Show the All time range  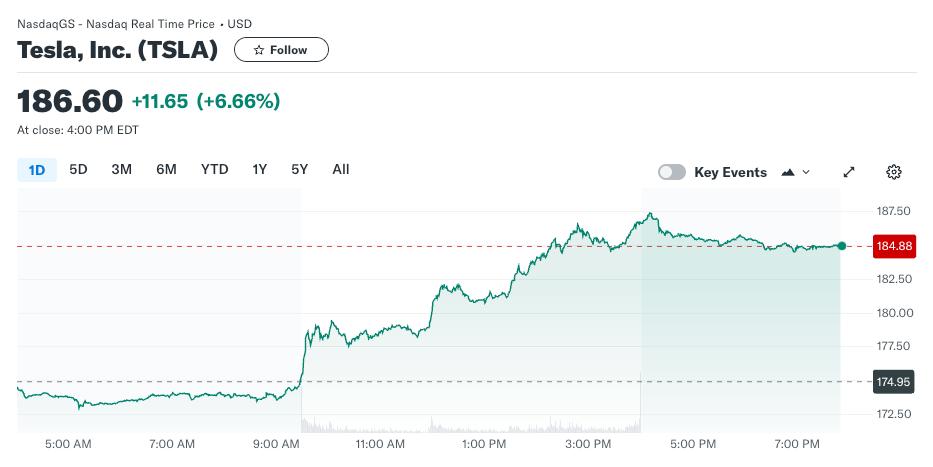(x=340, y=170)
